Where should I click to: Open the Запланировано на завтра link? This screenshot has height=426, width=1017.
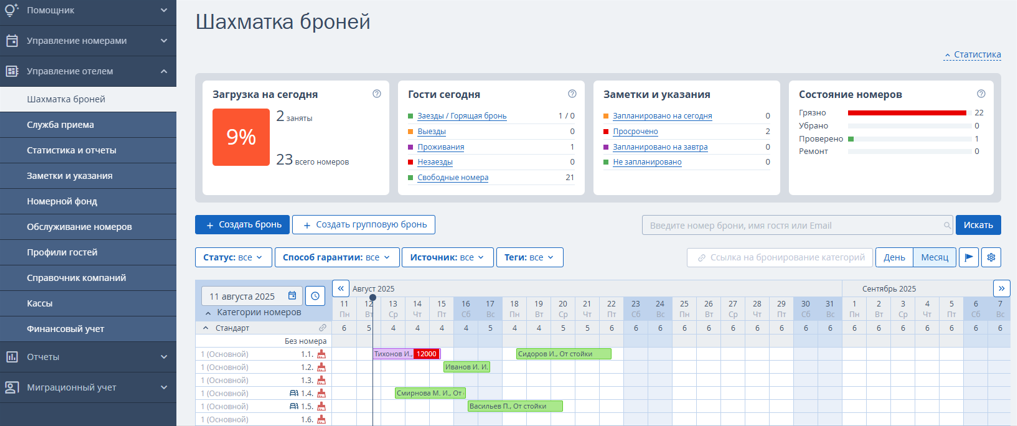[660, 147]
